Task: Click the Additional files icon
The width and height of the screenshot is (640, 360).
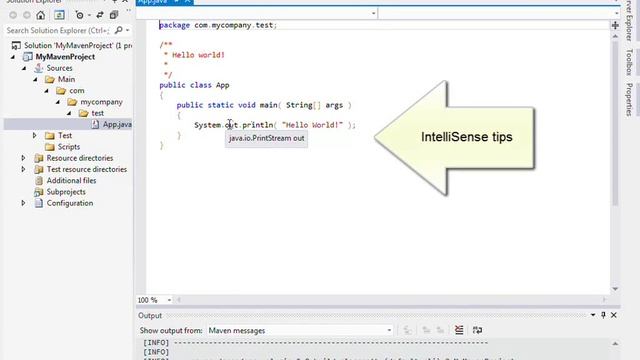Action: click(39, 180)
